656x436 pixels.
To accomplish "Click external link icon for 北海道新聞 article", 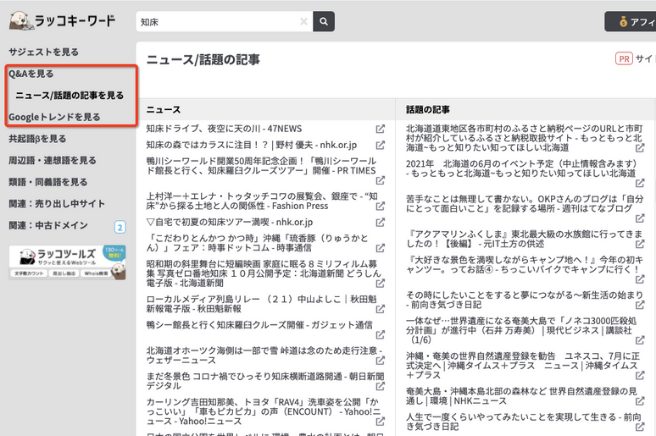I will click(x=380, y=284).
